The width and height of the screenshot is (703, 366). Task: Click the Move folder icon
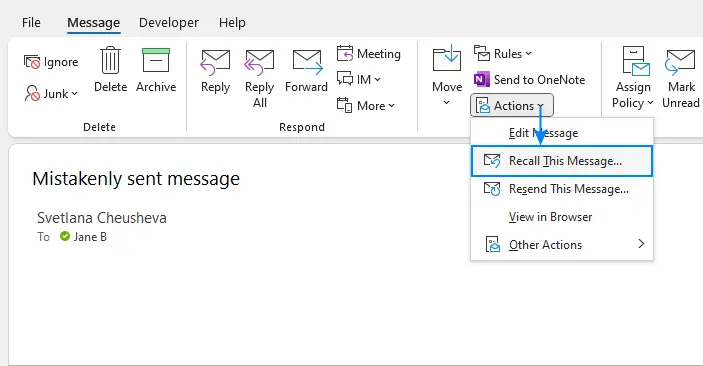447,58
